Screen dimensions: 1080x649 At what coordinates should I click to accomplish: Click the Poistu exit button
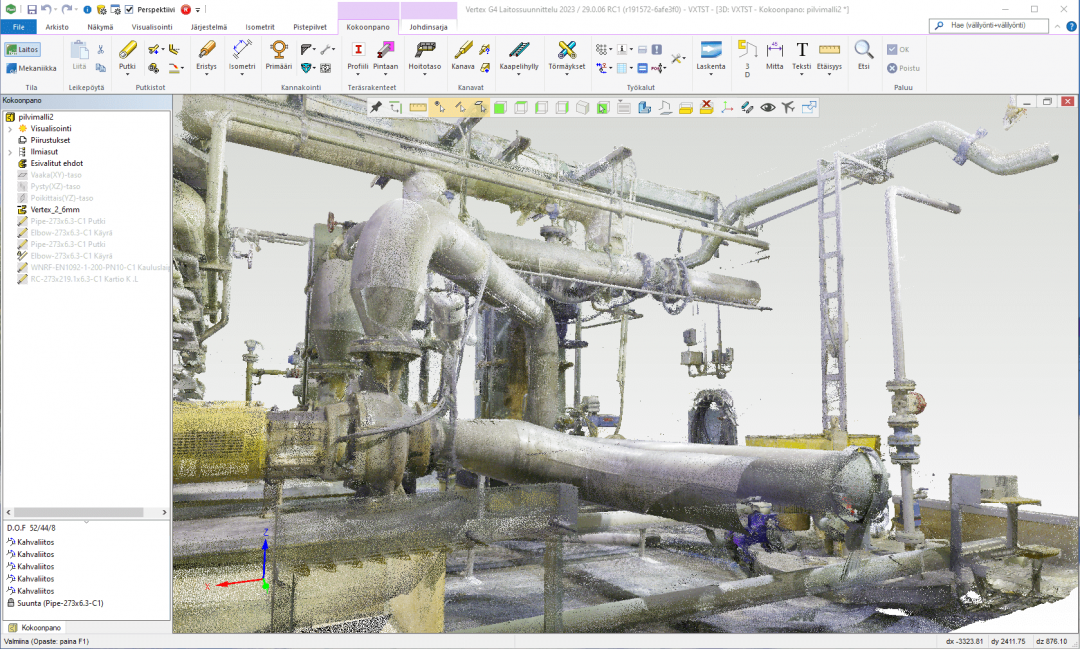click(x=903, y=68)
